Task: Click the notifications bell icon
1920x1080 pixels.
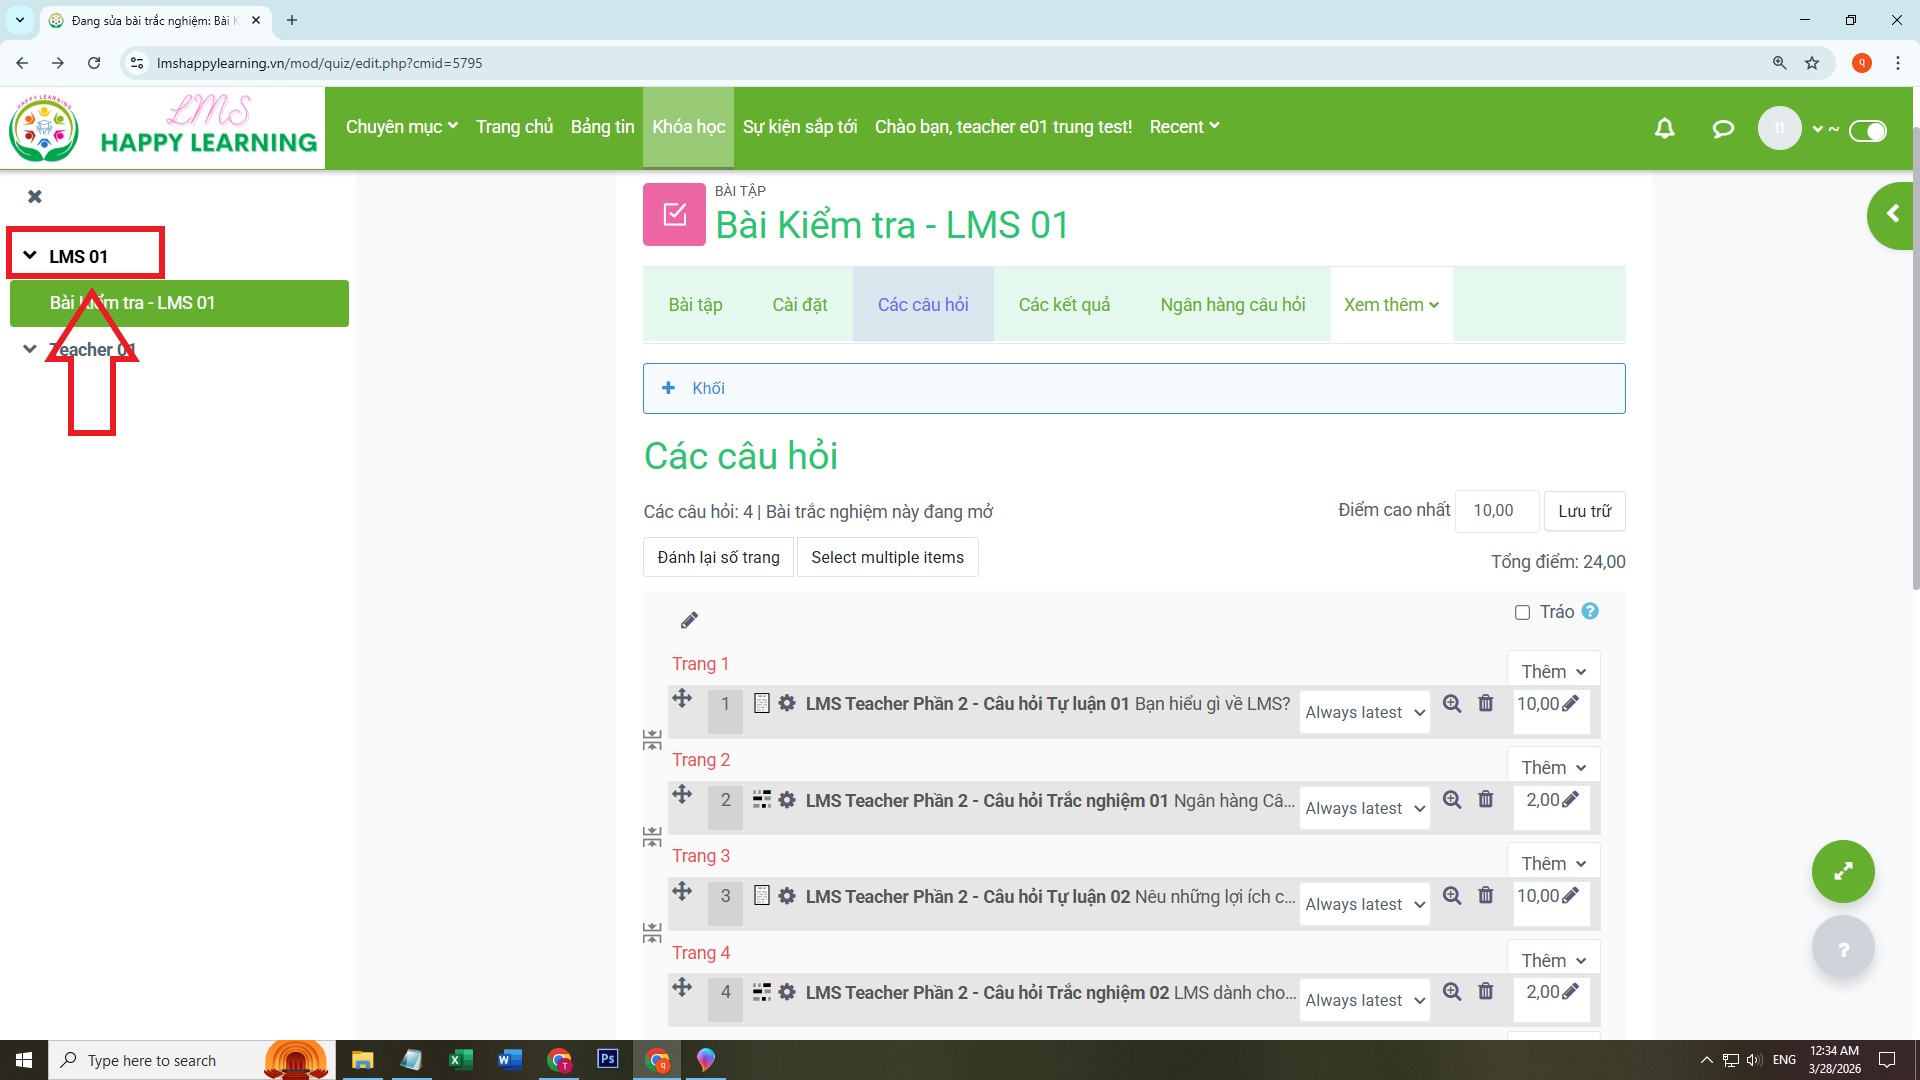Action: tap(1664, 128)
